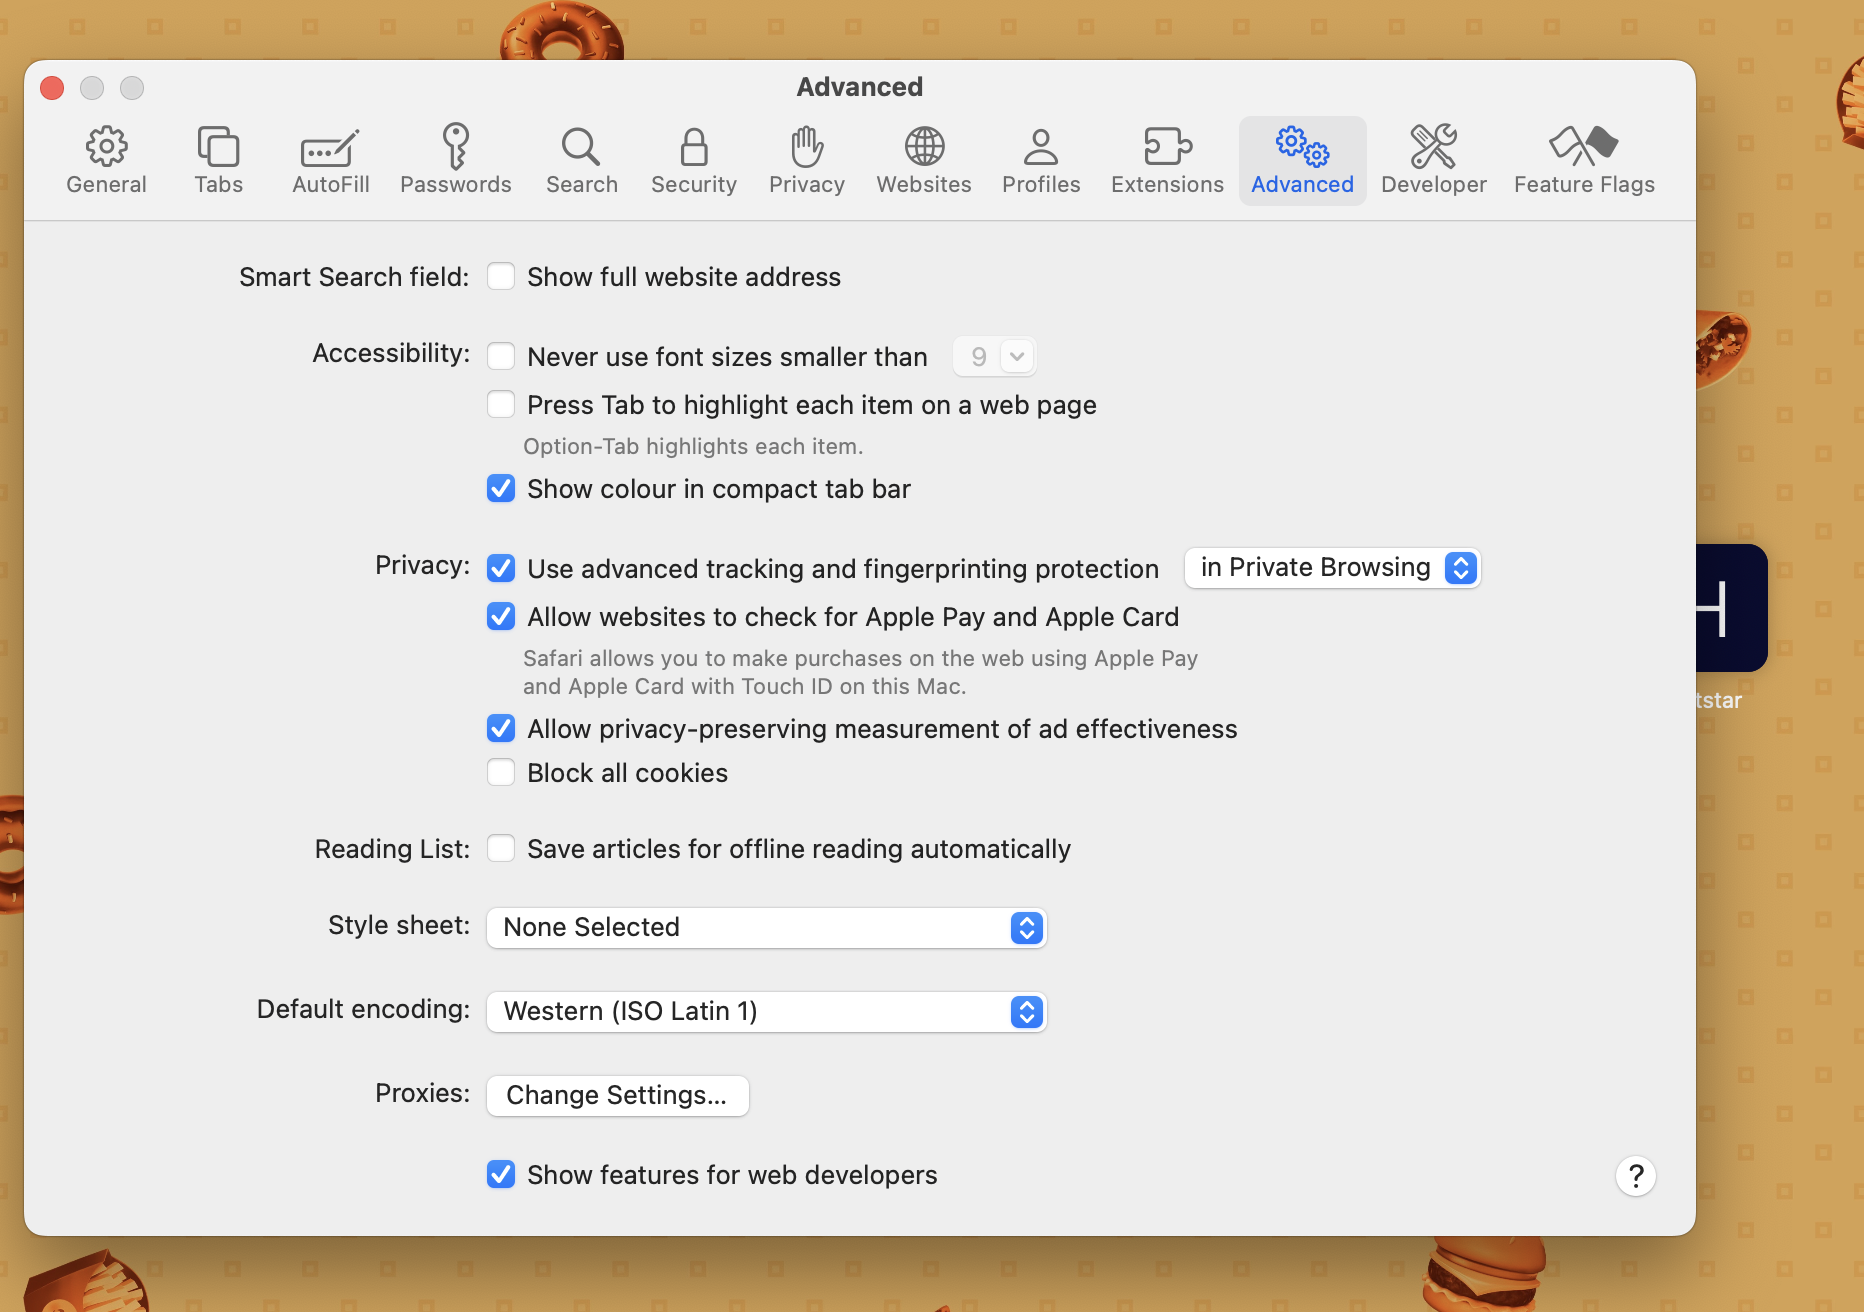The image size is (1864, 1312).
Task: Open the Feature Flags icon
Action: pos(1583,160)
